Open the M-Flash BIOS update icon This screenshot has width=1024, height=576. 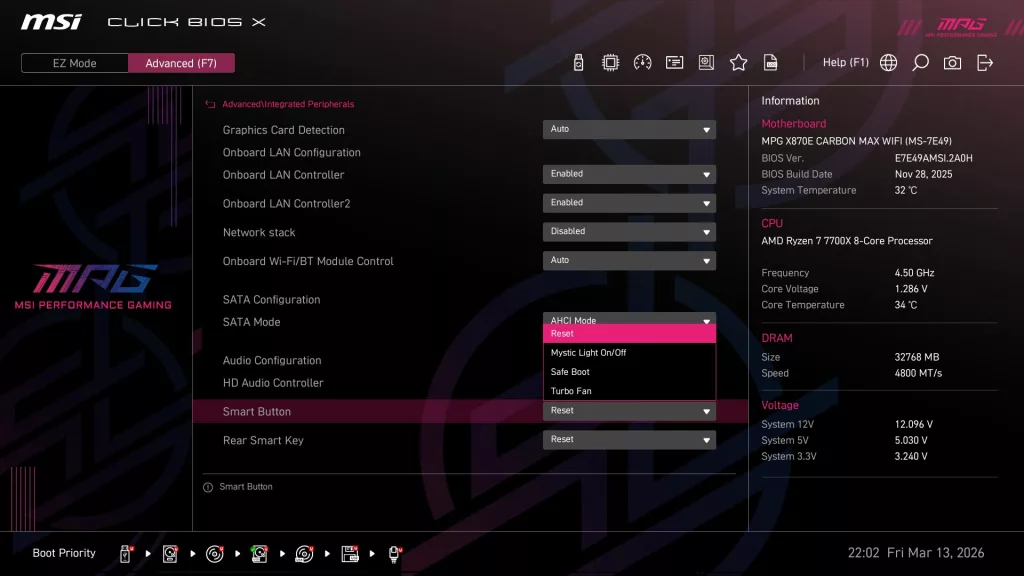click(579, 62)
